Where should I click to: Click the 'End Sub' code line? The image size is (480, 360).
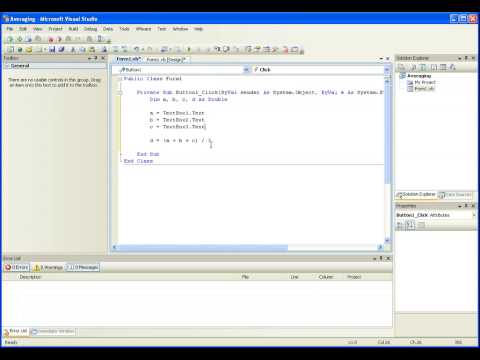[148, 154]
